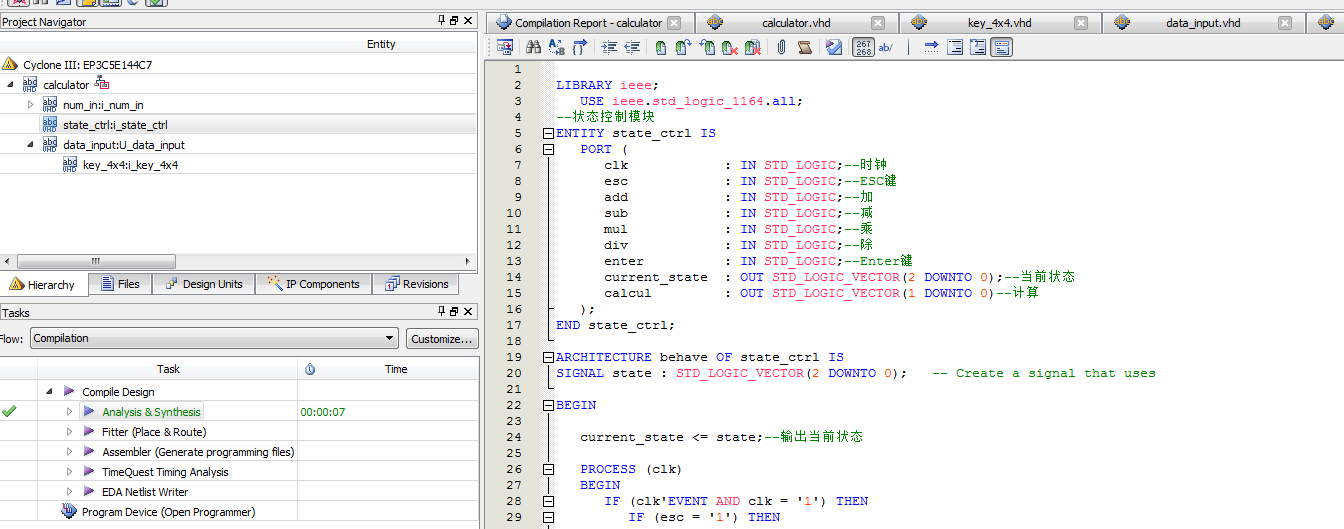The width and height of the screenshot is (1344, 529).
Task: Select key_4x4:i_key_4x4 in the hierarchy
Action: (130, 165)
